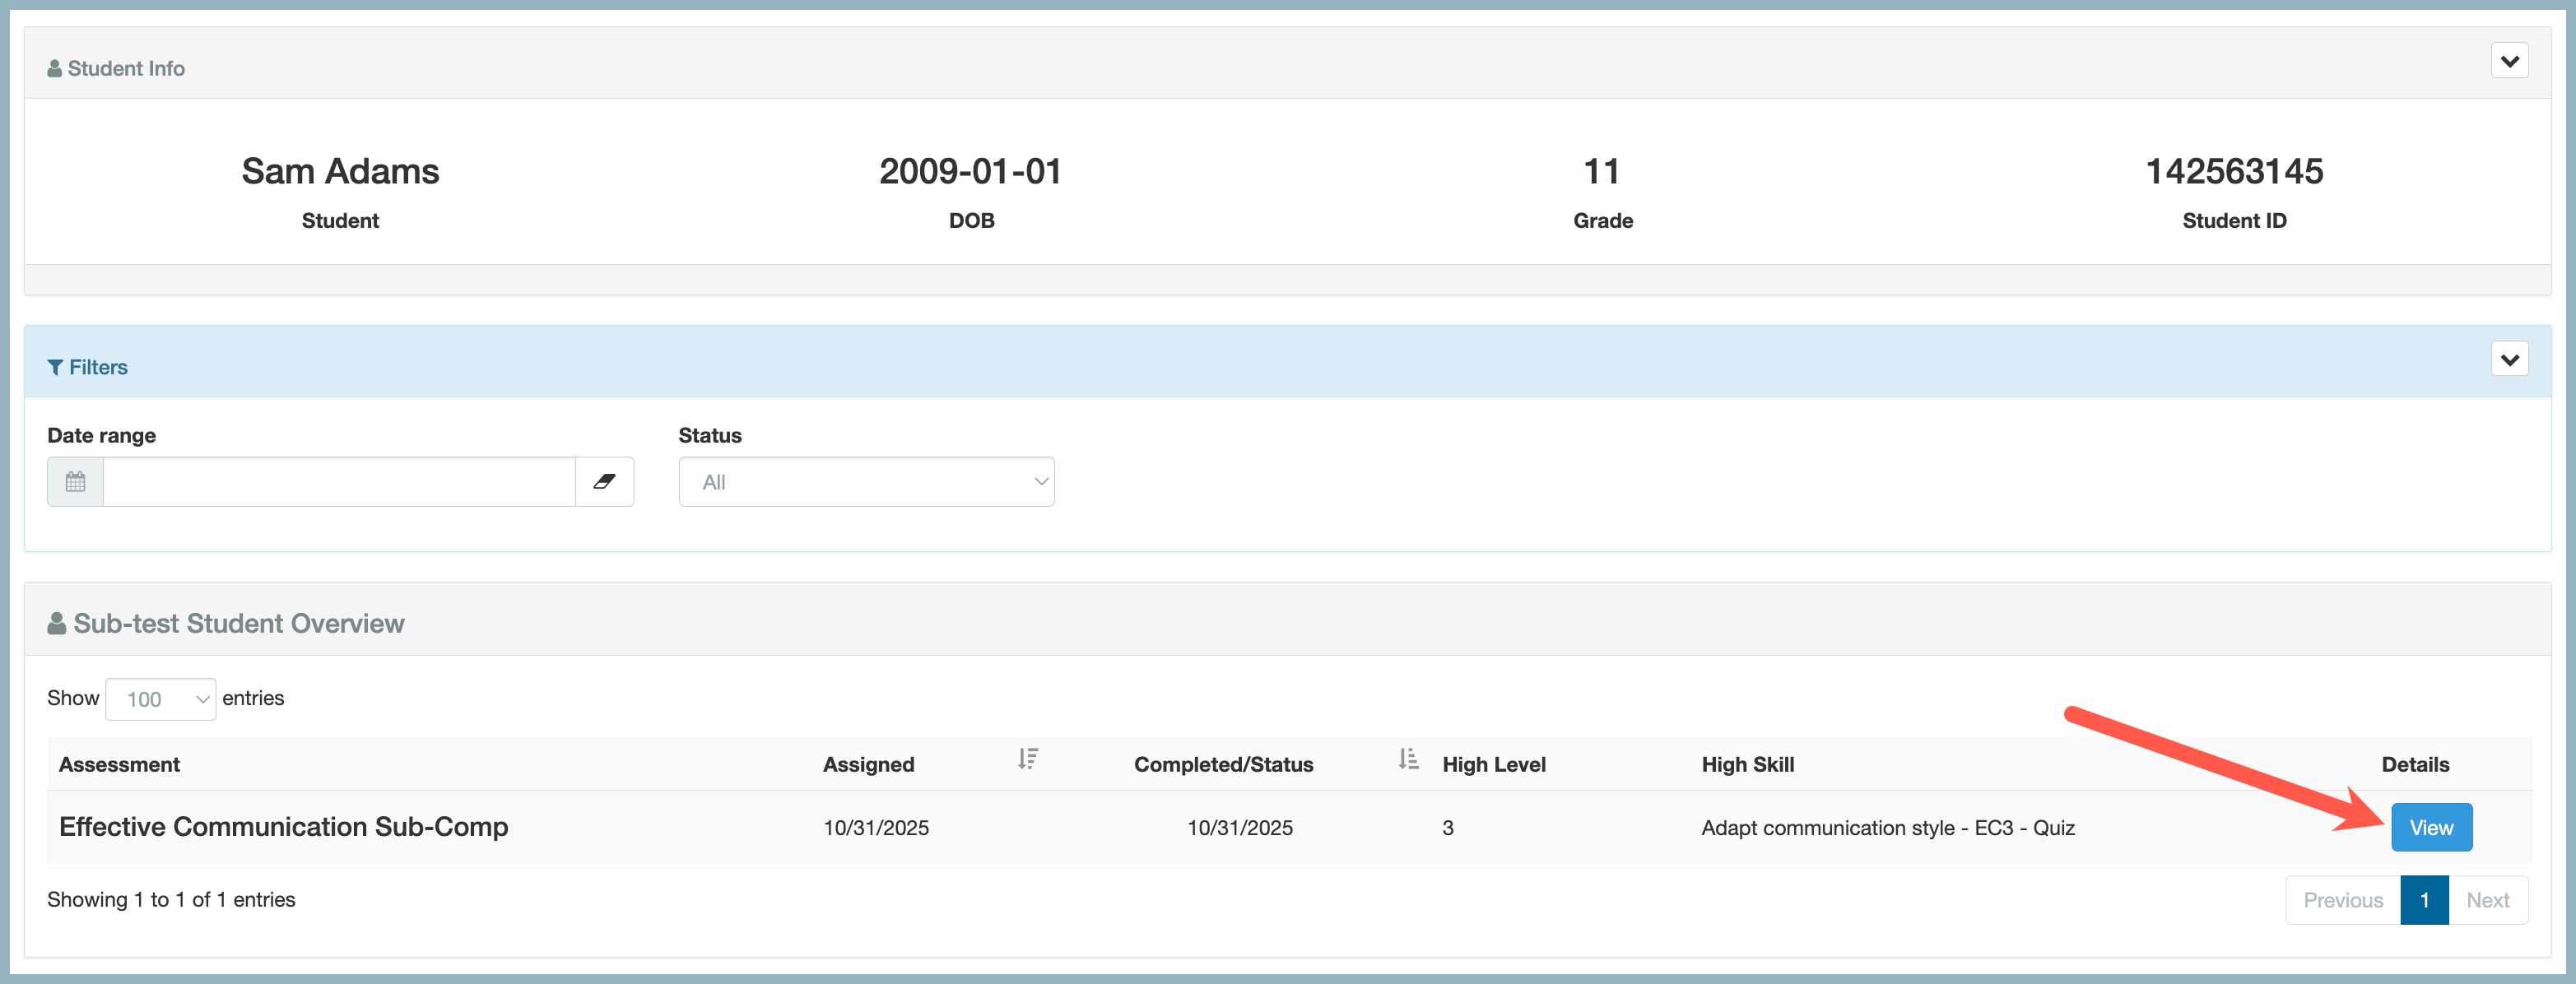
Task: Collapse the Student Info panel chevron
Action: point(2509,61)
